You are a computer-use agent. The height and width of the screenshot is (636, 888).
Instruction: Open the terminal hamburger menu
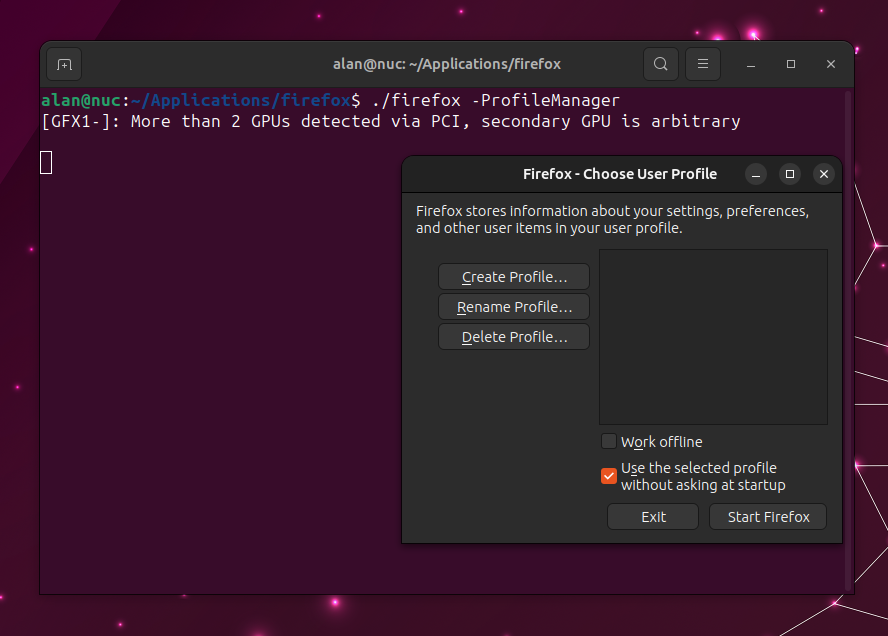click(x=702, y=63)
